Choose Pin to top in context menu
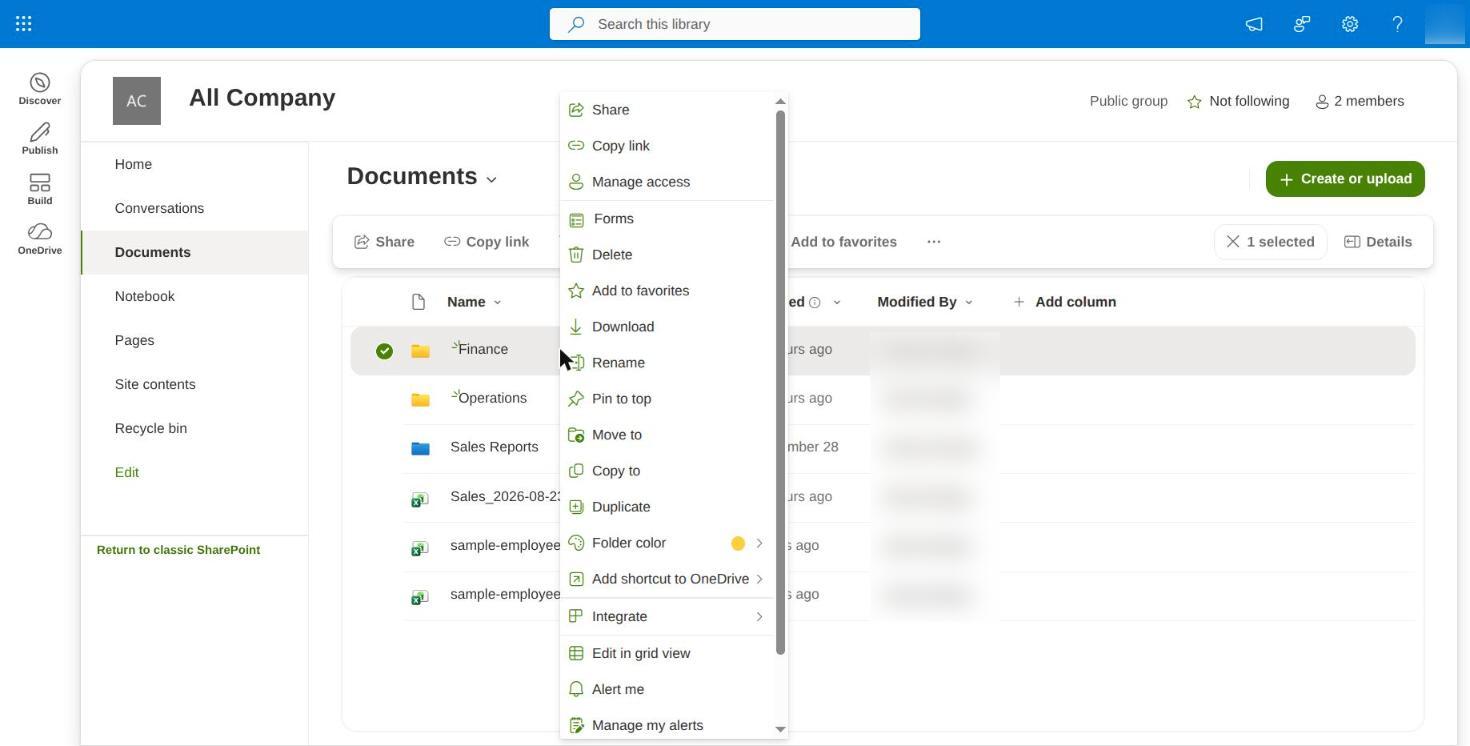The width and height of the screenshot is (1470, 746). tap(669, 399)
